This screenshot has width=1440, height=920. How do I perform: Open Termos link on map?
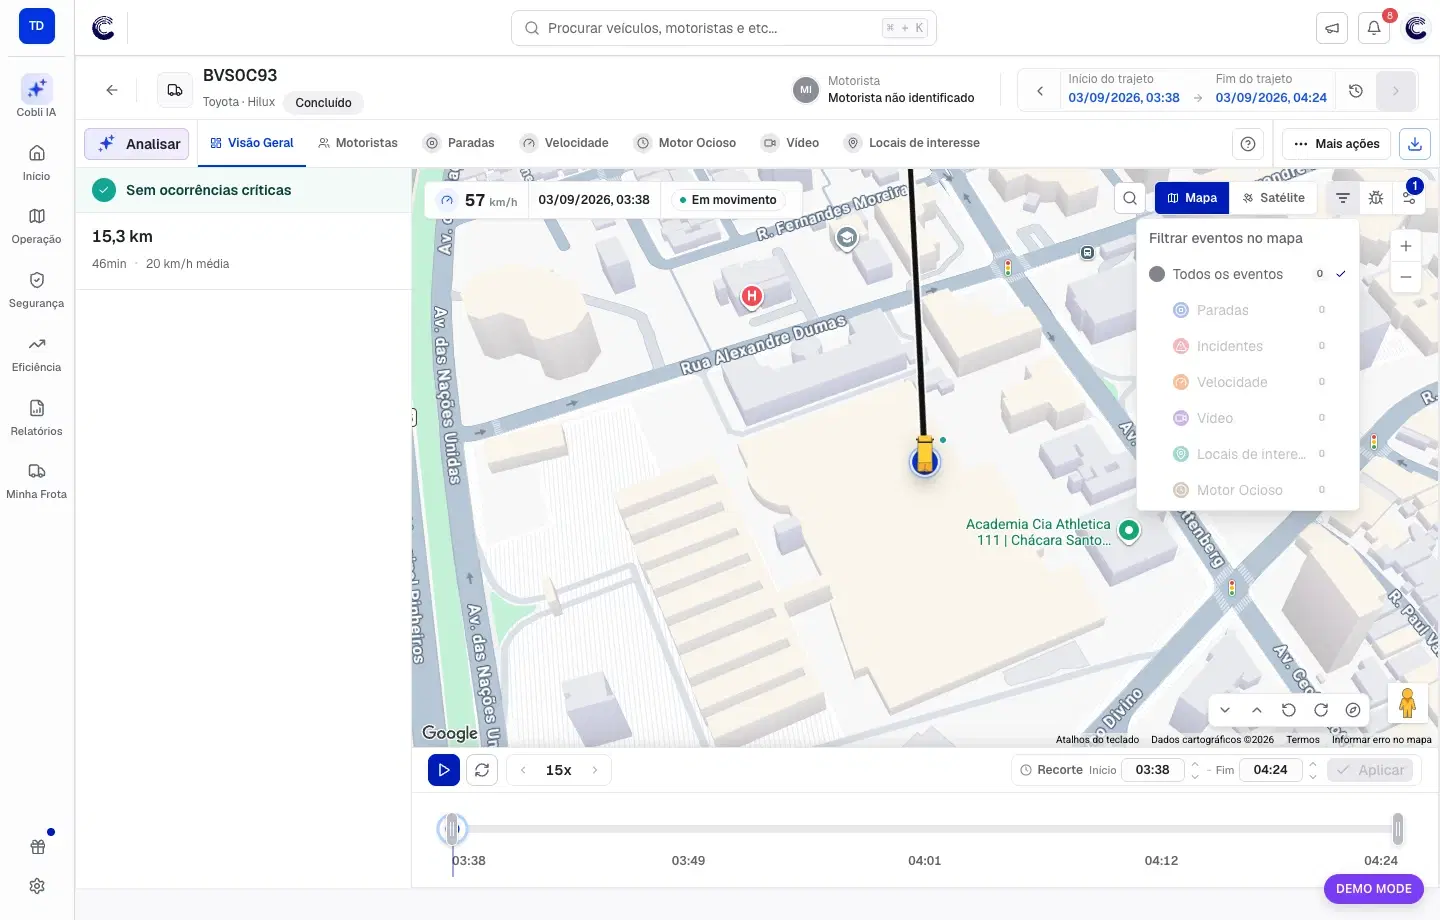point(1303,740)
